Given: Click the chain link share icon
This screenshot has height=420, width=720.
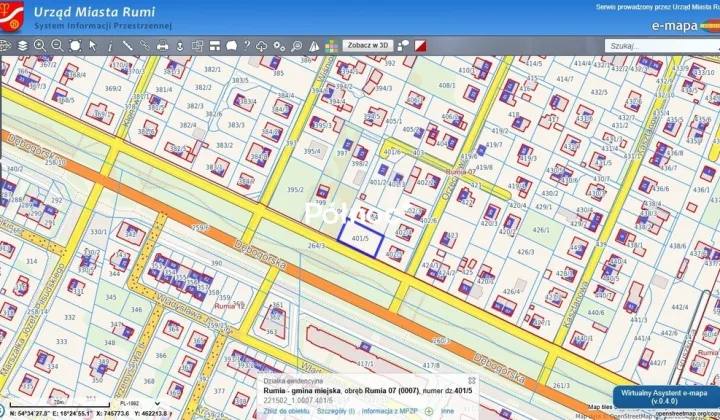Looking at the screenshot, I should 145,46.
